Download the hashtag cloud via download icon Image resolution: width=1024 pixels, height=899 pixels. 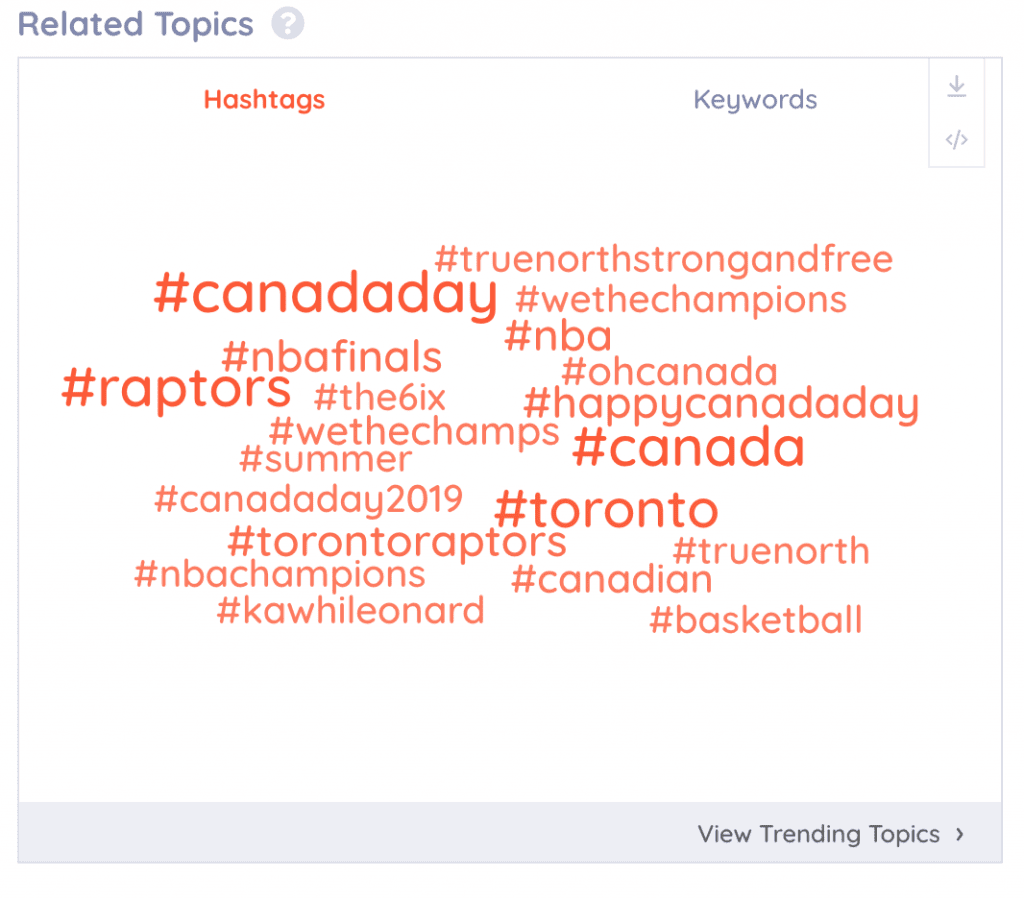[956, 86]
